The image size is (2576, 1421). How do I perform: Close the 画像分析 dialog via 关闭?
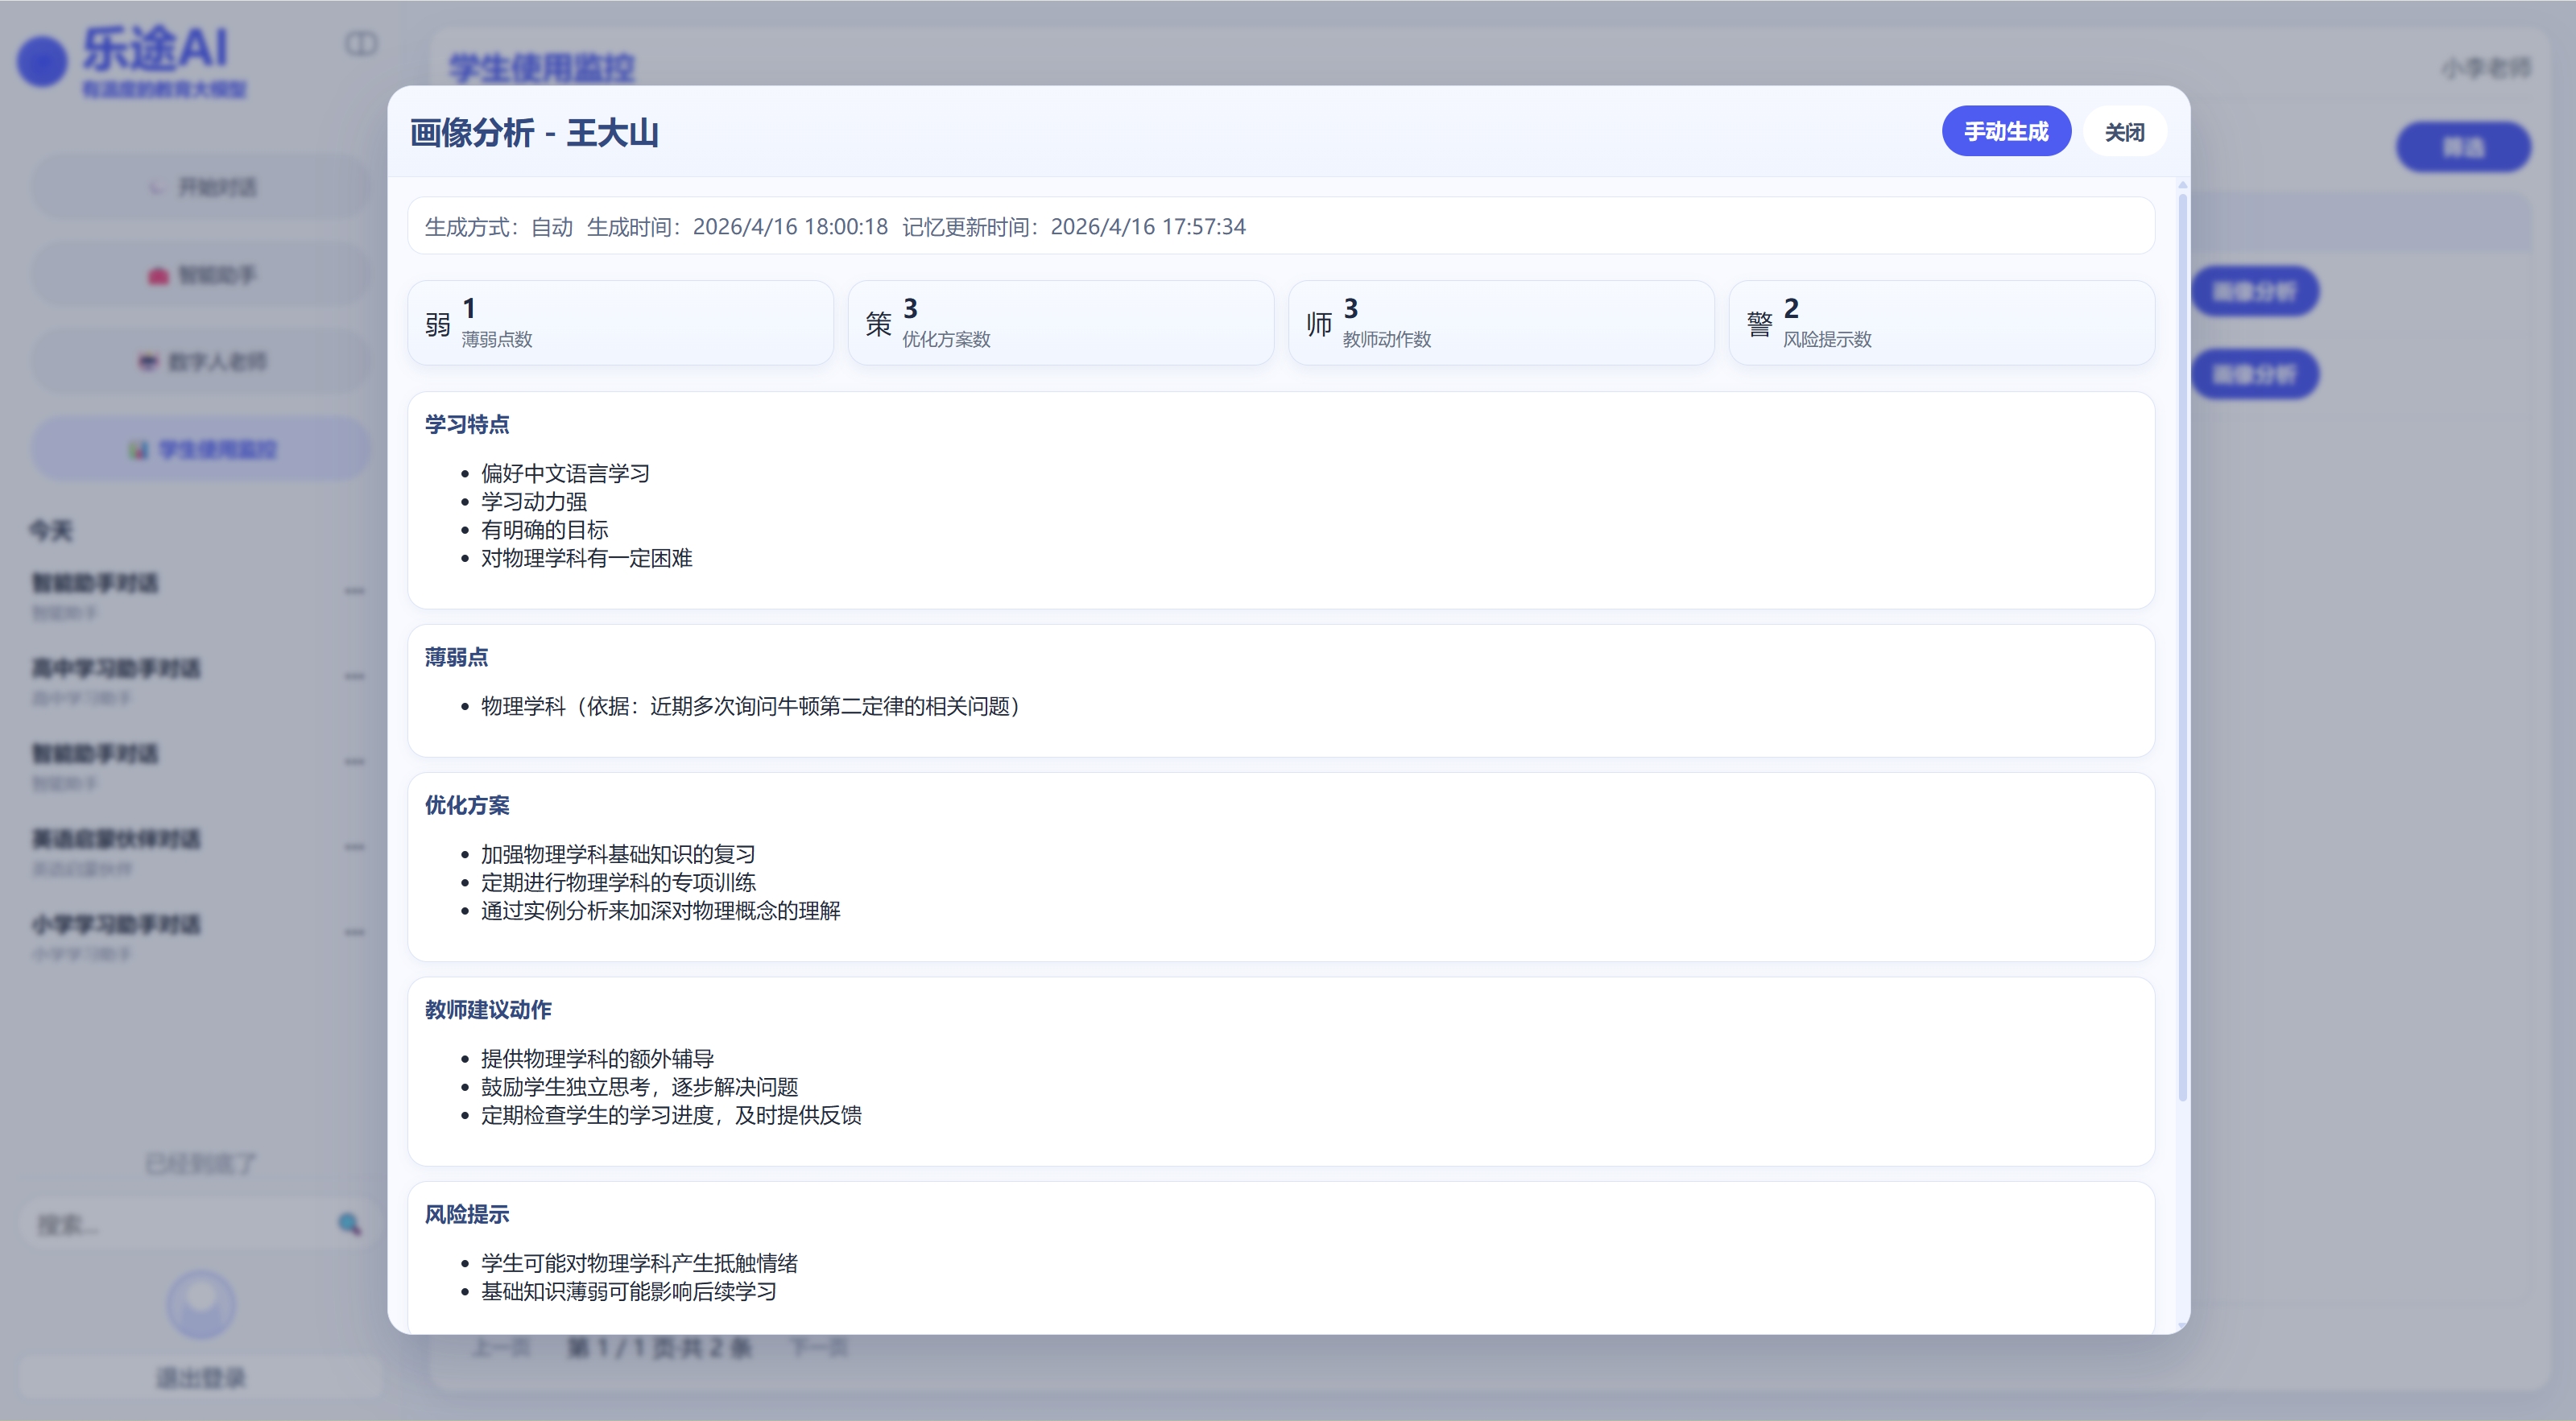point(2124,130)
